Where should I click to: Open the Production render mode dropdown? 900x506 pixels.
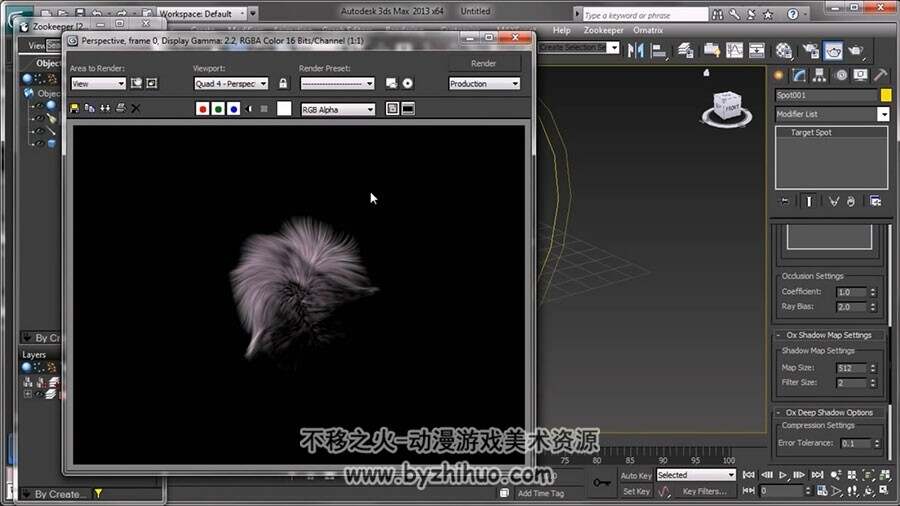coord(484,84)
